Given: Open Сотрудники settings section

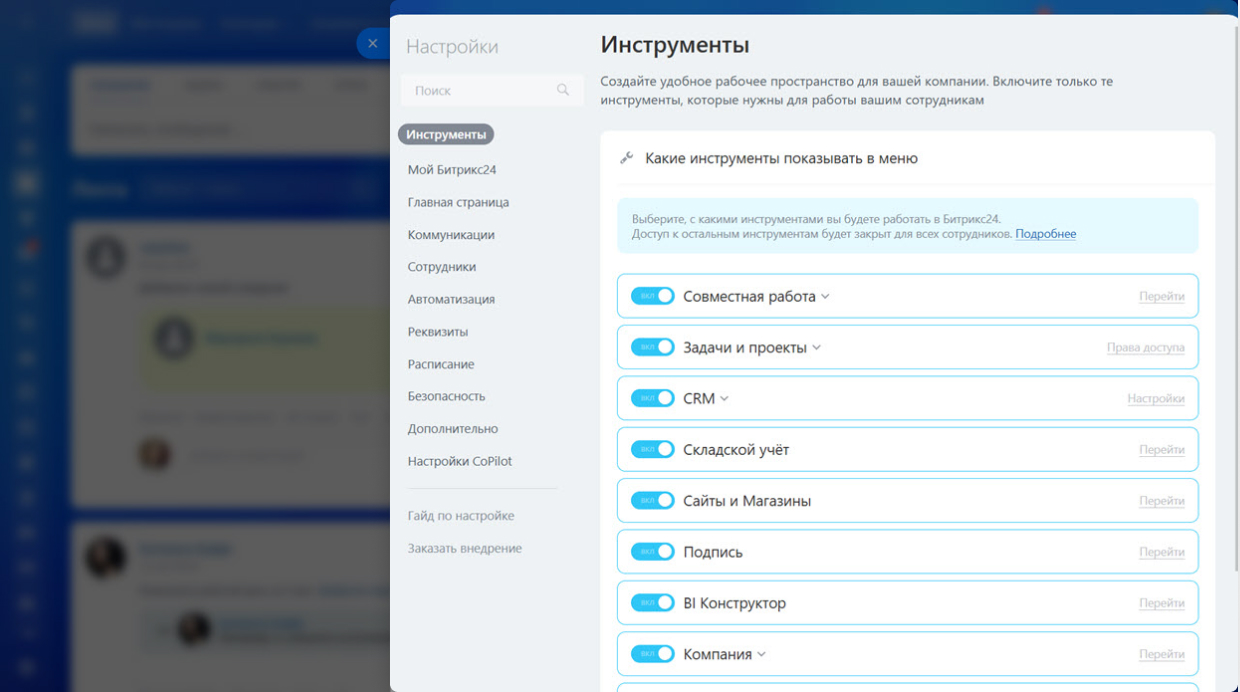Looking at the screenshot, I should pos(442,267).
